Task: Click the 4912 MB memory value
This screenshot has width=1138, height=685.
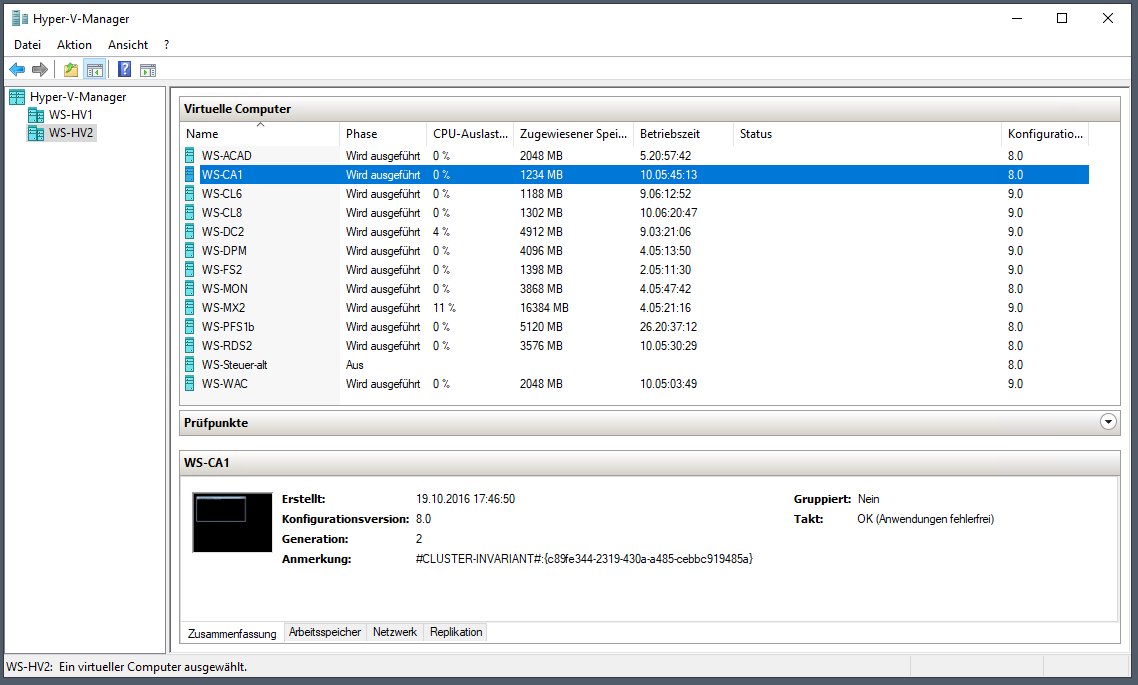Action: pos(541,231)
